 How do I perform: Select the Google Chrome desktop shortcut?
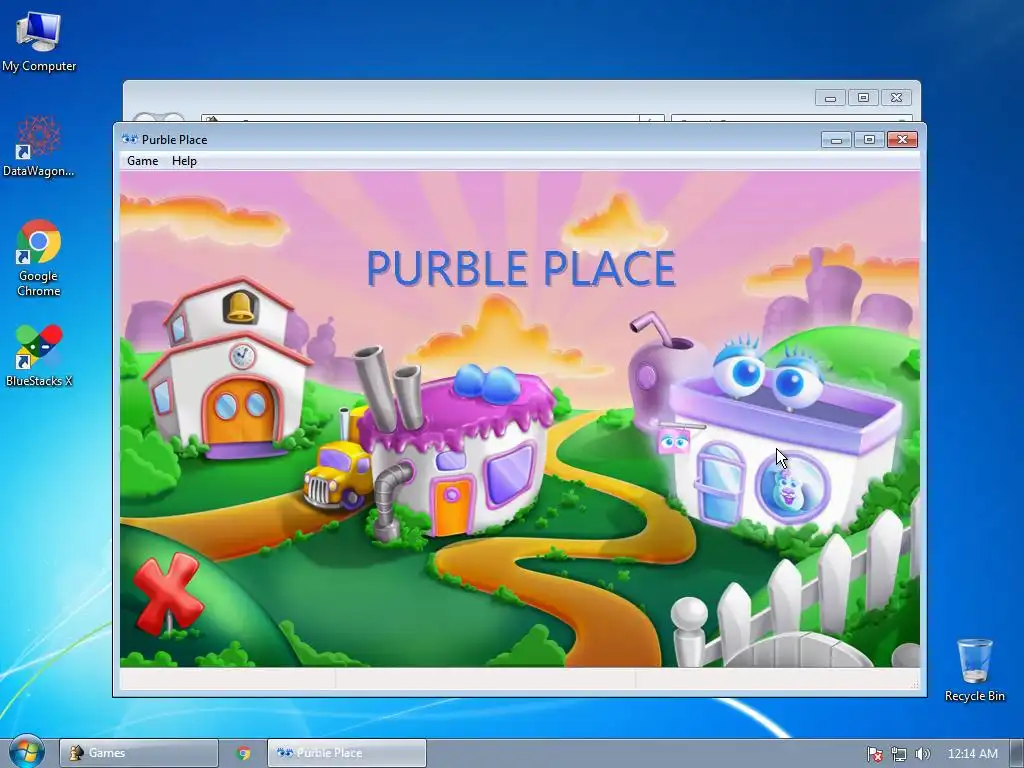[39, 259]
